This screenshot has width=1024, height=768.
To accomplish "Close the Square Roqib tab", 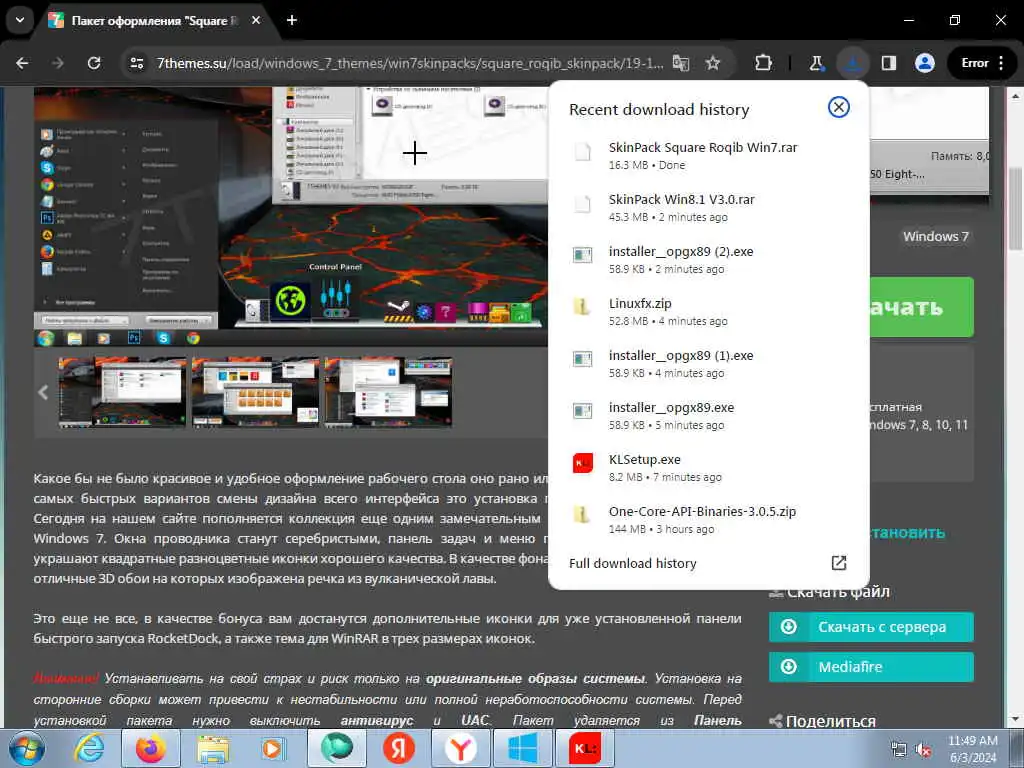I will [x=256, y=20].
